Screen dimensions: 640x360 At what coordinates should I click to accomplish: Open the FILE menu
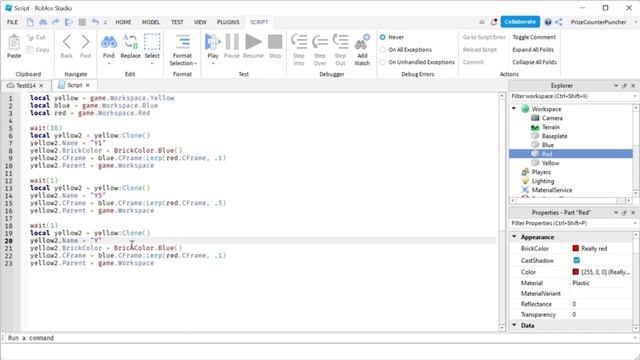click(x=12, y=22)
